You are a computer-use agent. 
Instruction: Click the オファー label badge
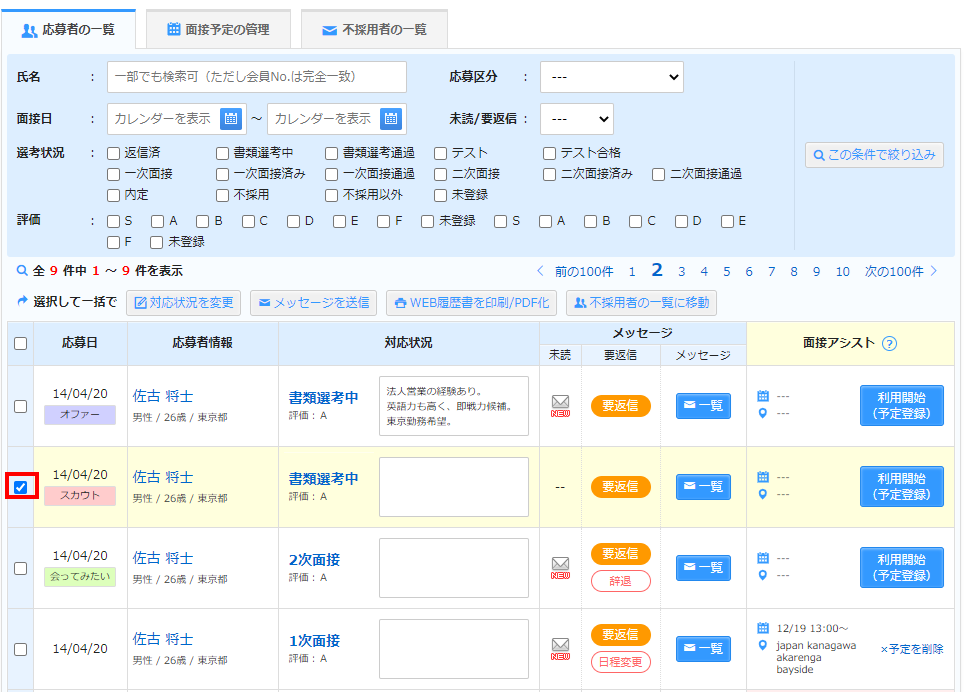(79, 415)
